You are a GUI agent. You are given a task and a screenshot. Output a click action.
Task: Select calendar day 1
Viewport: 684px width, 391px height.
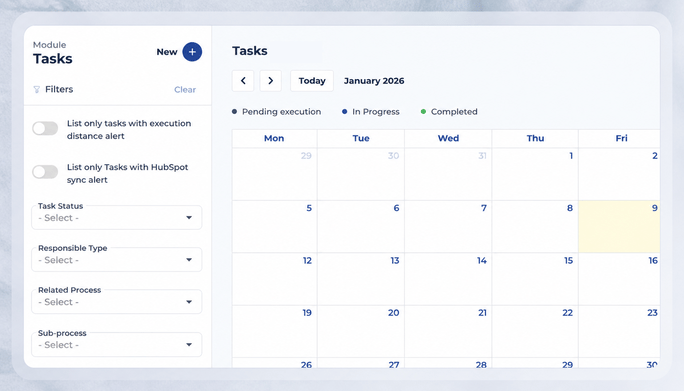pyautogui.click(x=535, y=174)
